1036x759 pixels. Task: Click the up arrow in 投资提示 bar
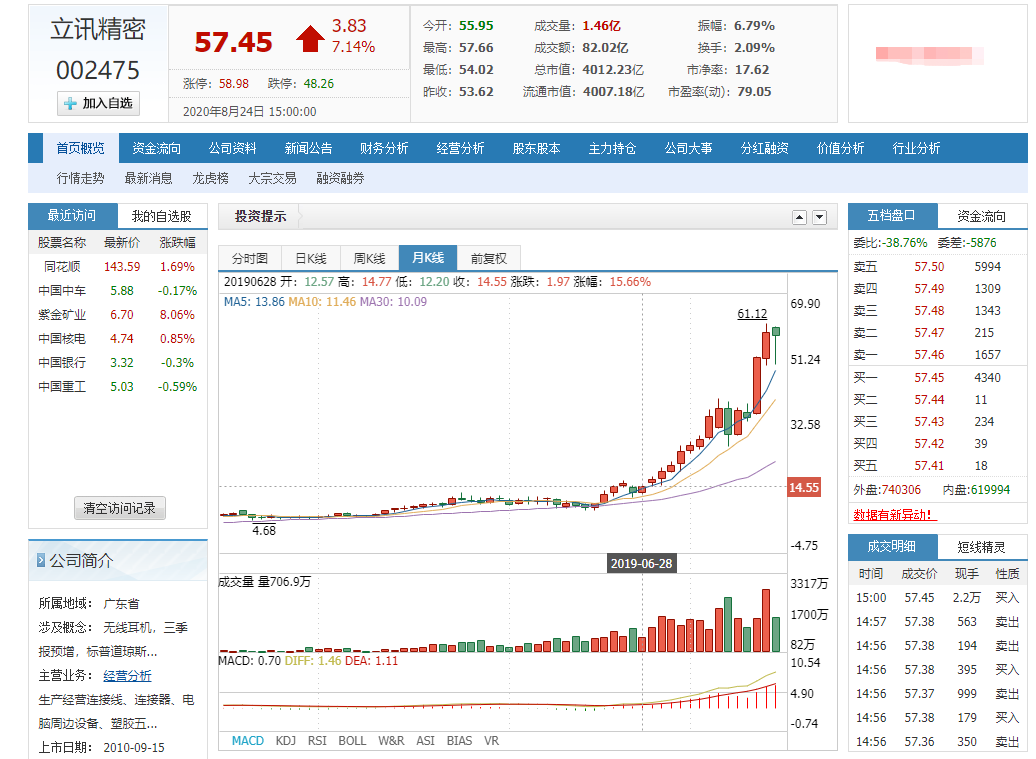(x=799, y=217)
